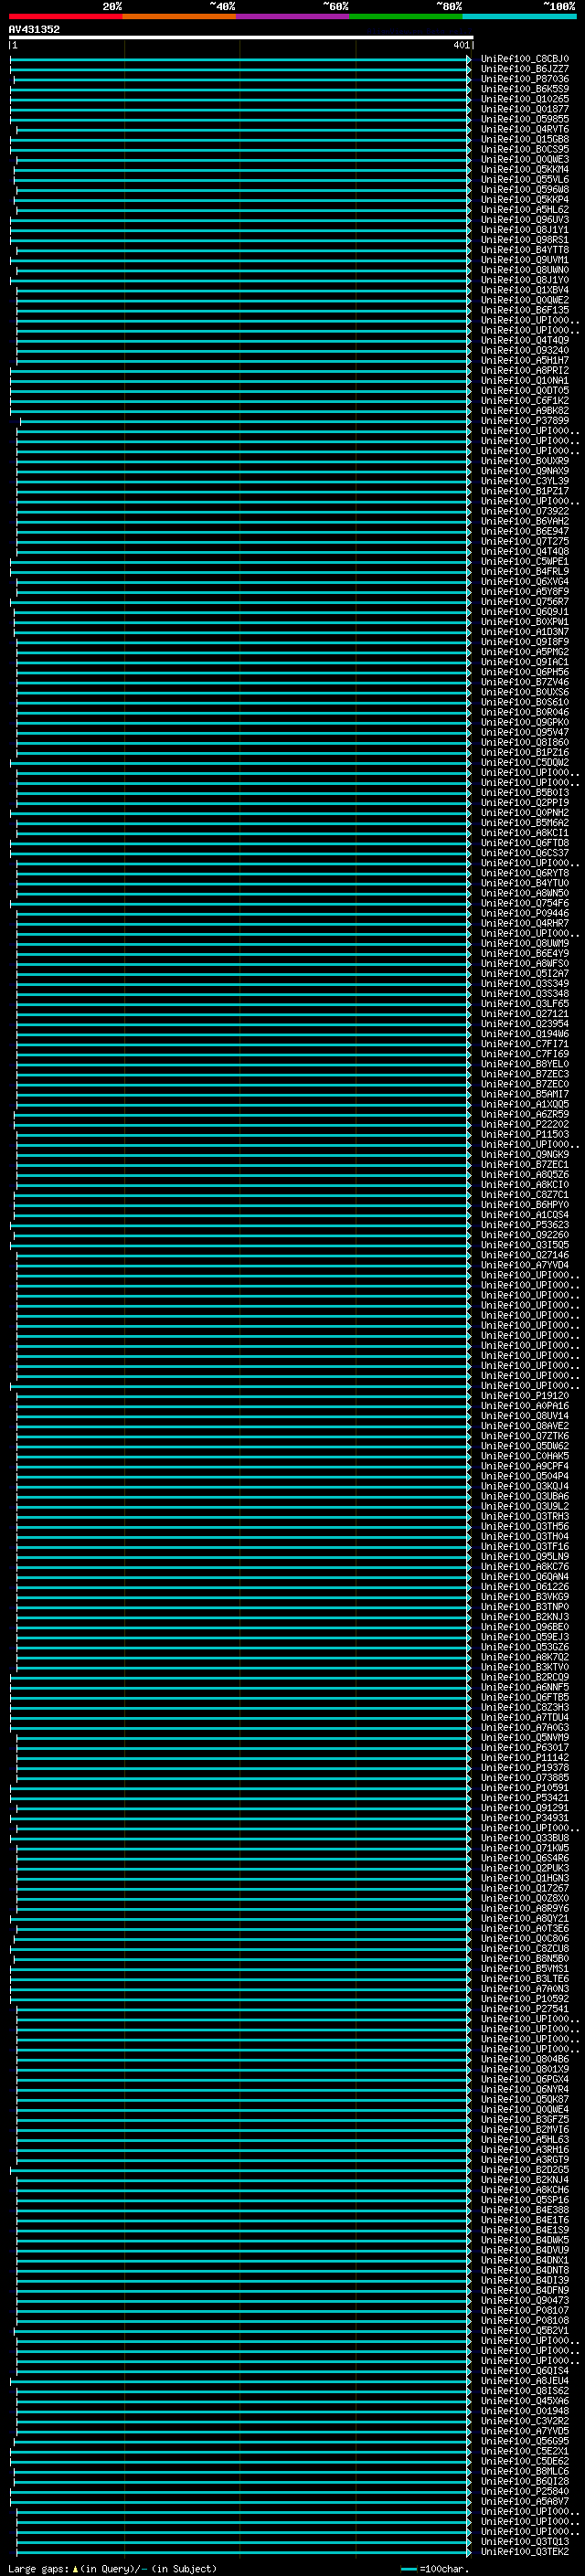The width and height of the screenshot is (585, 2576).
Task: Click hit UniRef100_Q5B2V1
Action: (x=524, y=2330)
